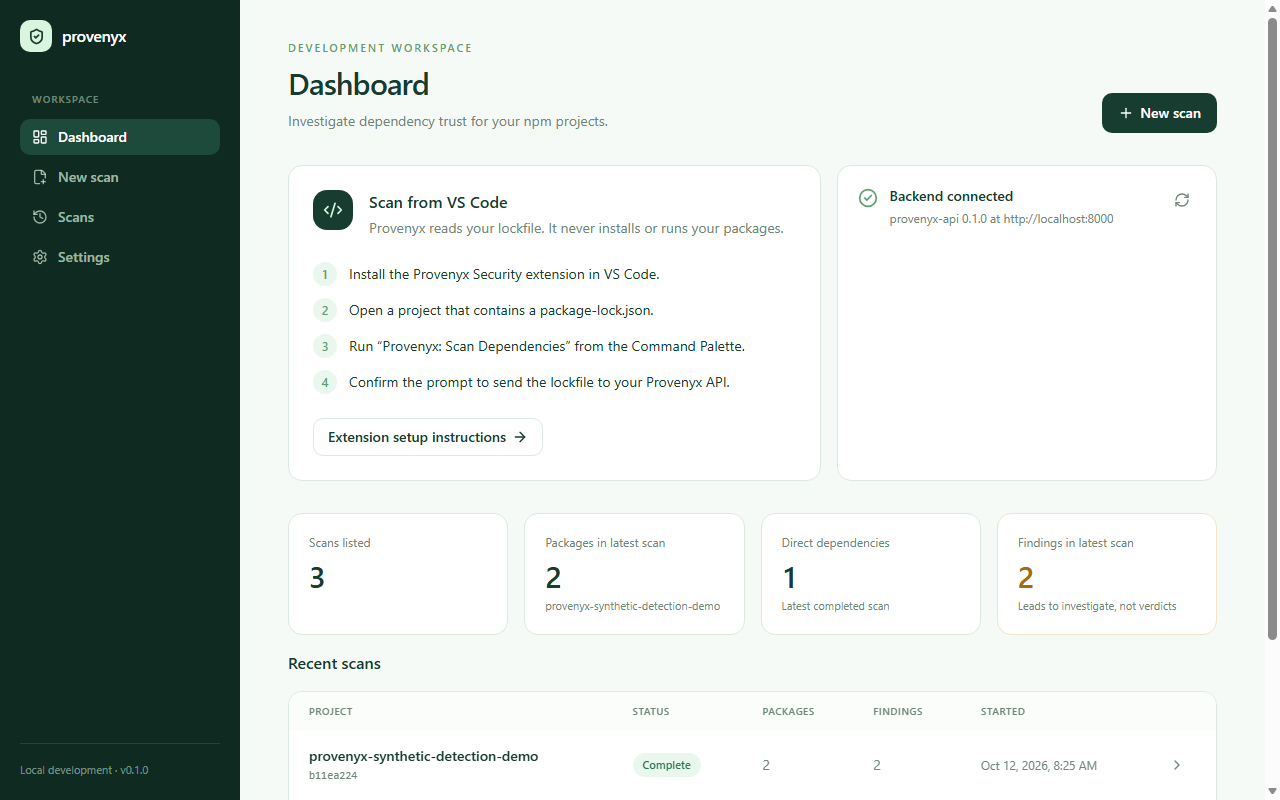The width and height of the screenshot is (1280, 800).
Task: Go to New scan in the sidebar
Action: 120,177
